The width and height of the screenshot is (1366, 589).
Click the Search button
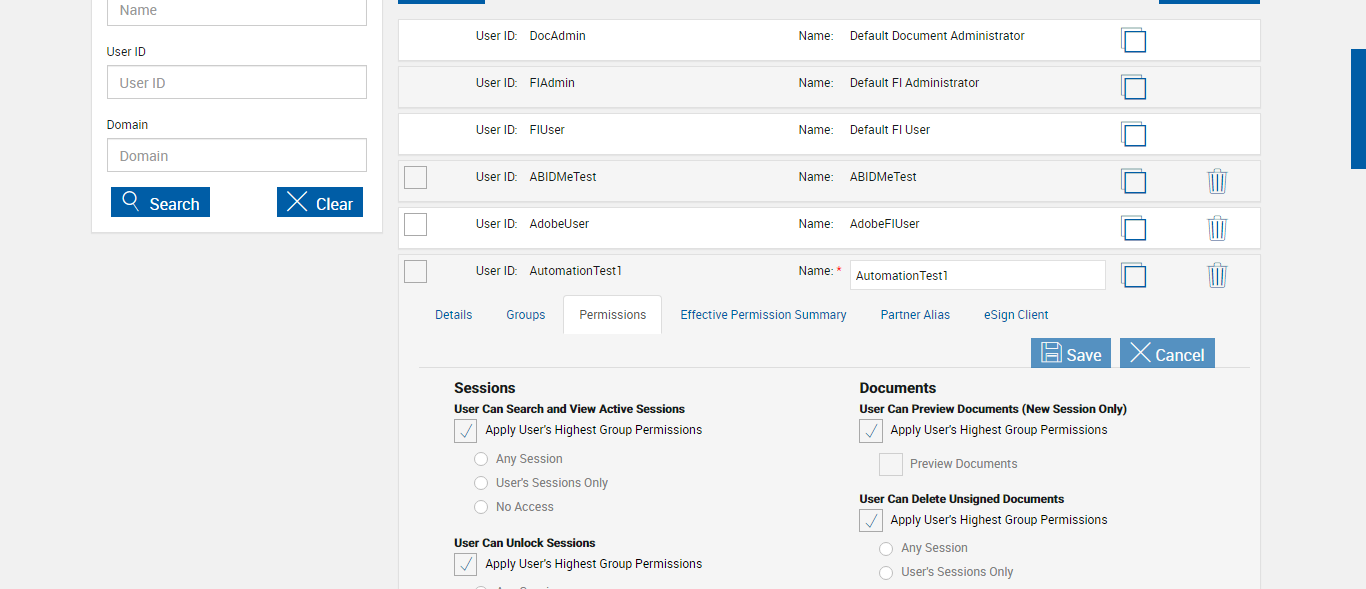pyautogui.click(x=160, y=203)
